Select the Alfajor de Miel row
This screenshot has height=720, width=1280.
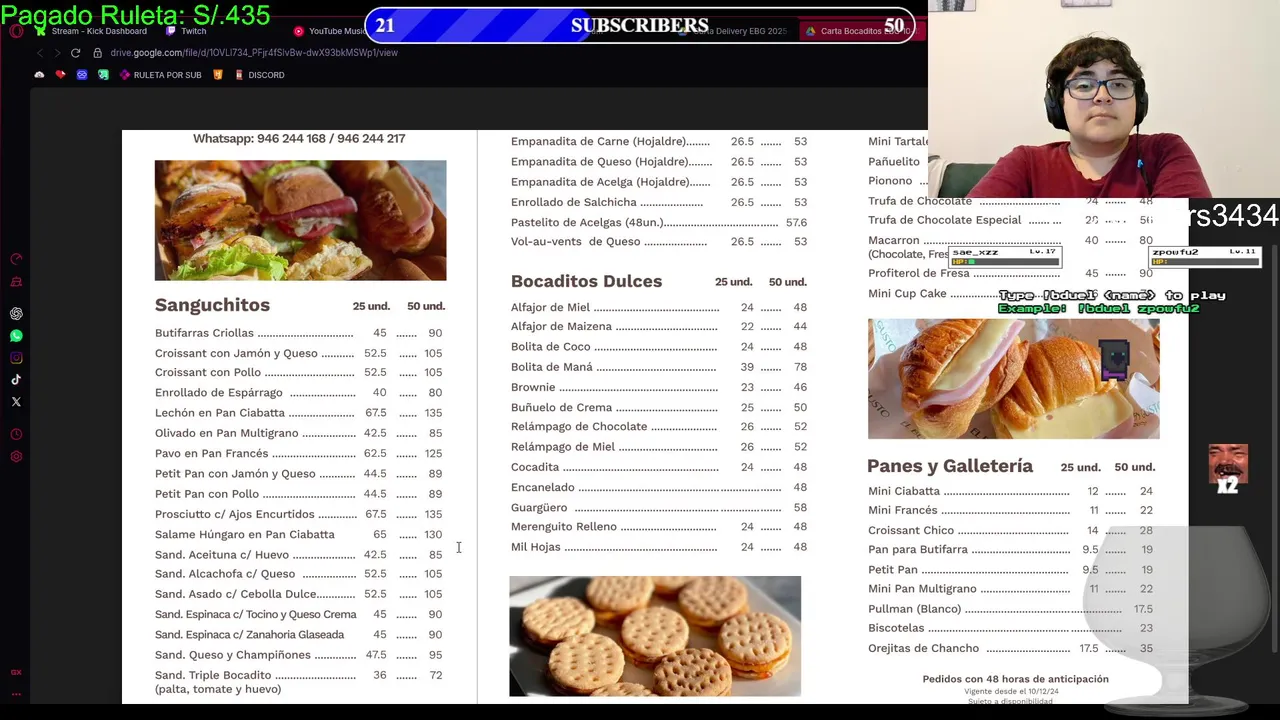click(659, 307)
